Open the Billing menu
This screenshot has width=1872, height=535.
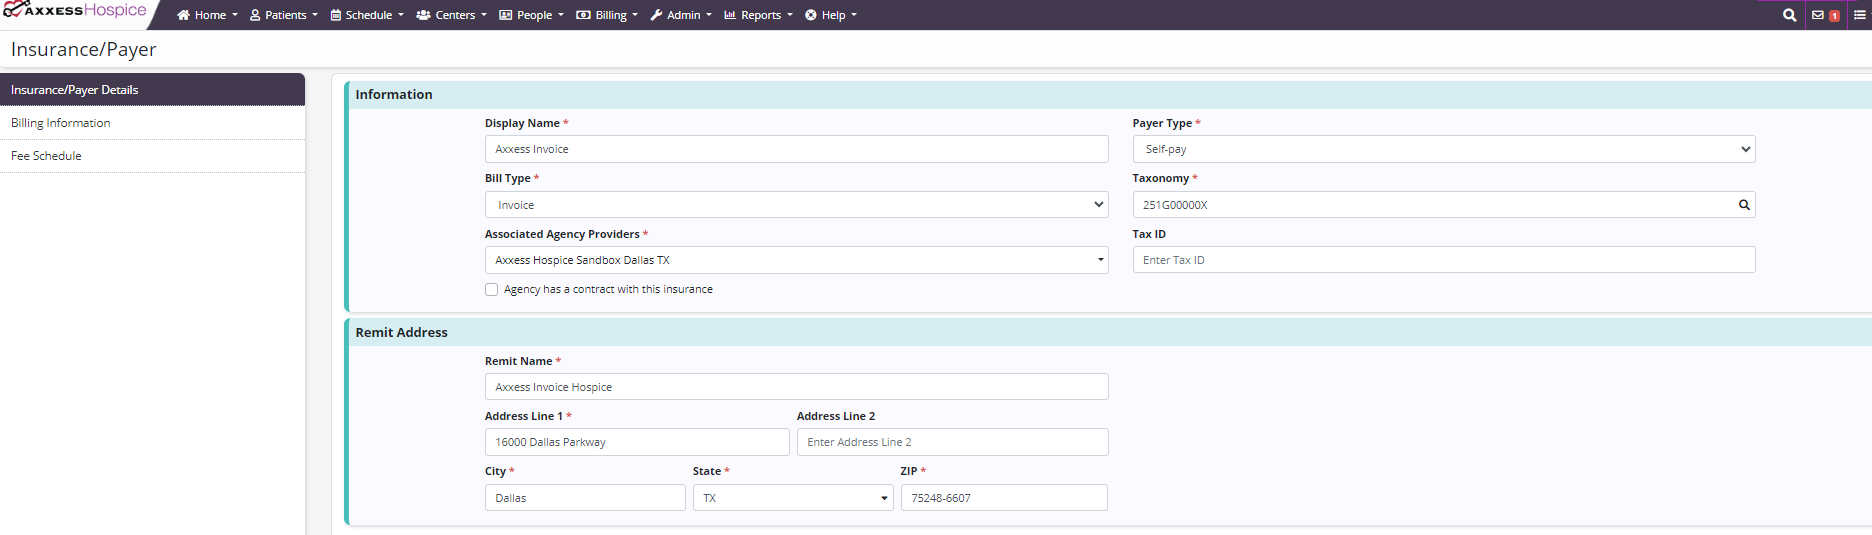point(607,15)
